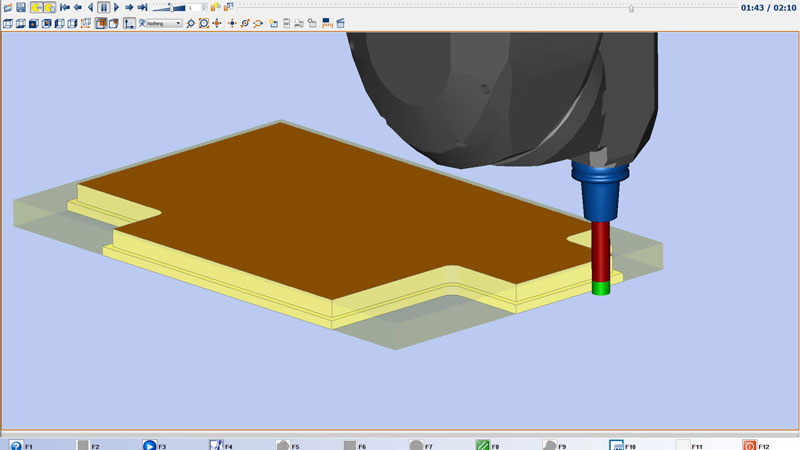The image size is (800, 450).
Task: Click the F8 green function icon
Action: point(482,445)
